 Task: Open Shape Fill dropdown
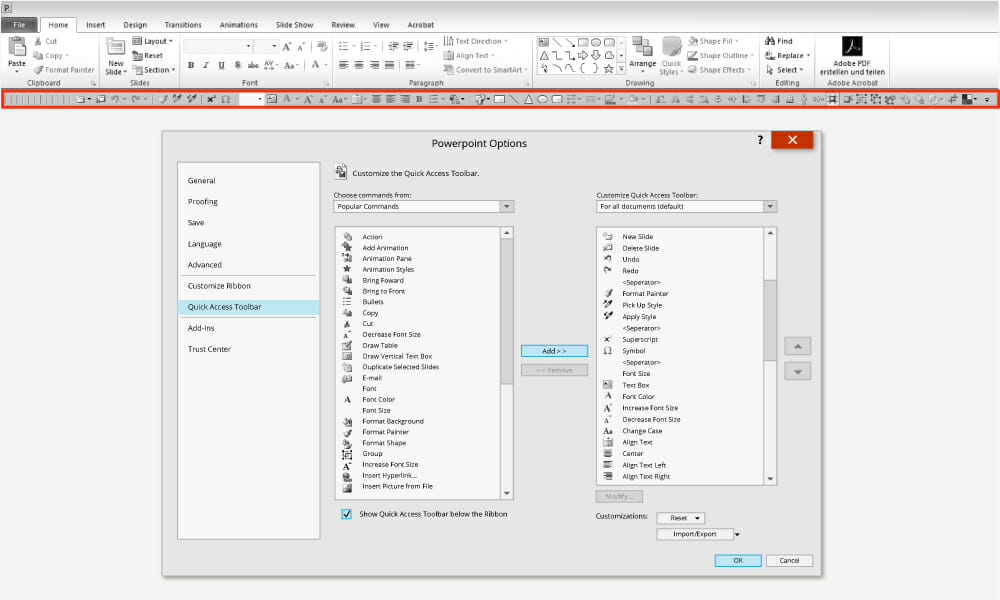click(x=713, y=41)
